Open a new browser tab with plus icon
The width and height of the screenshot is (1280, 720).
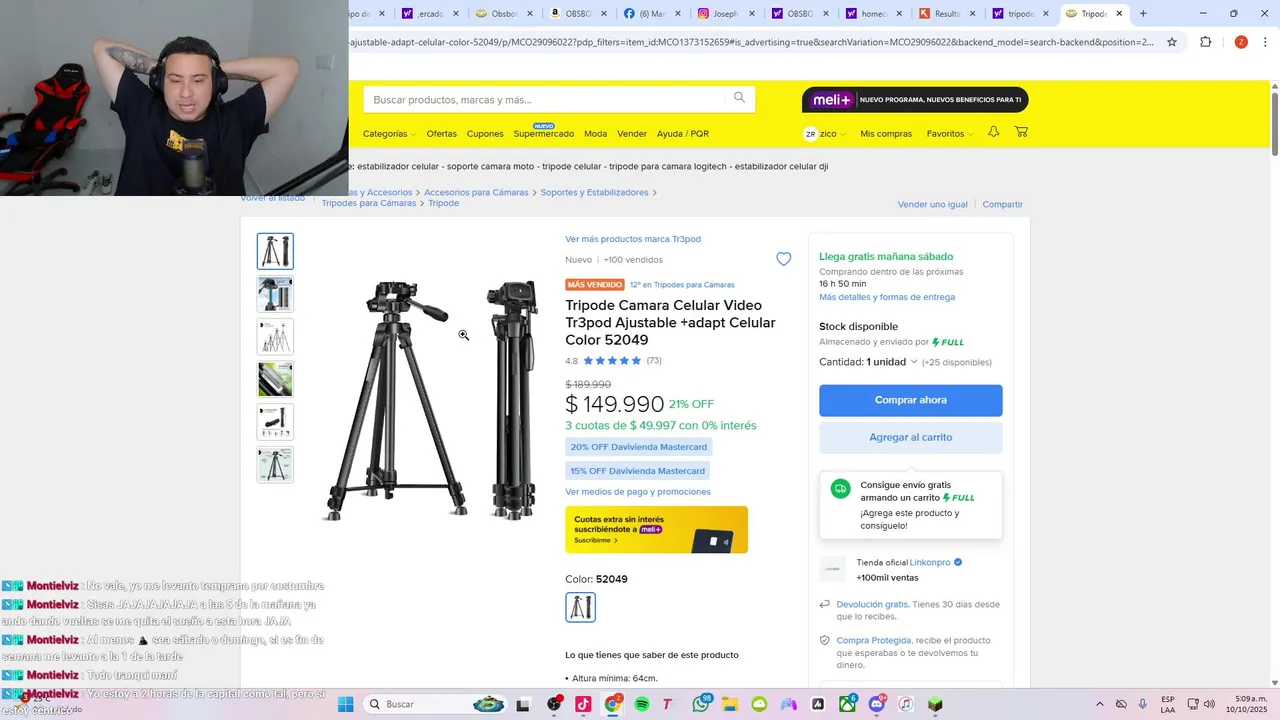pyautogui.click(x=1143, y=14)
